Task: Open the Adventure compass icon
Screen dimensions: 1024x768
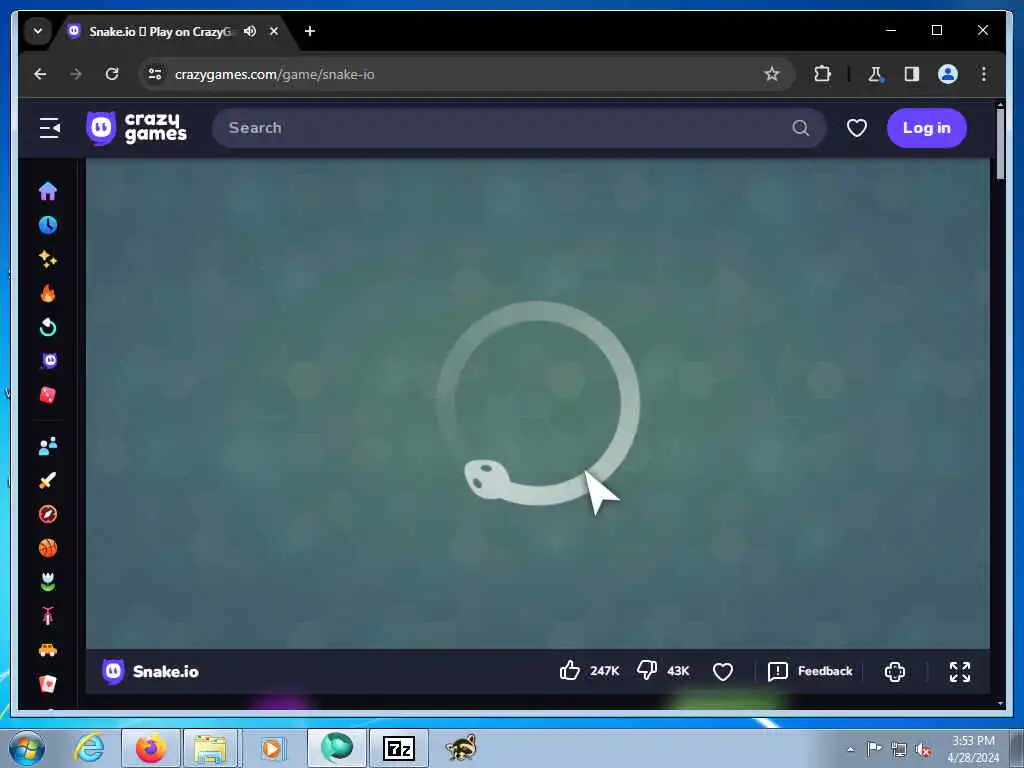Action: (48, 515)
